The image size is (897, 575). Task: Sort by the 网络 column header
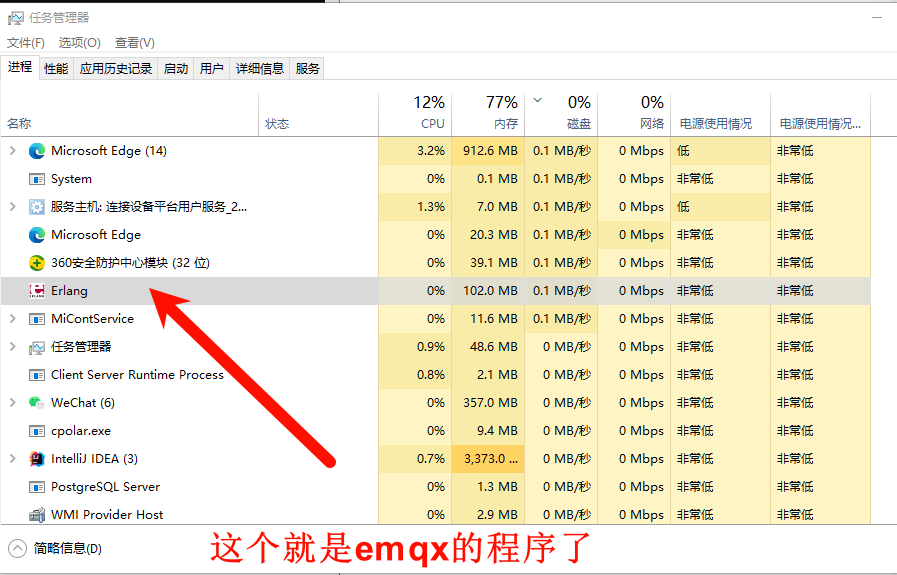[x=634, y=114]
